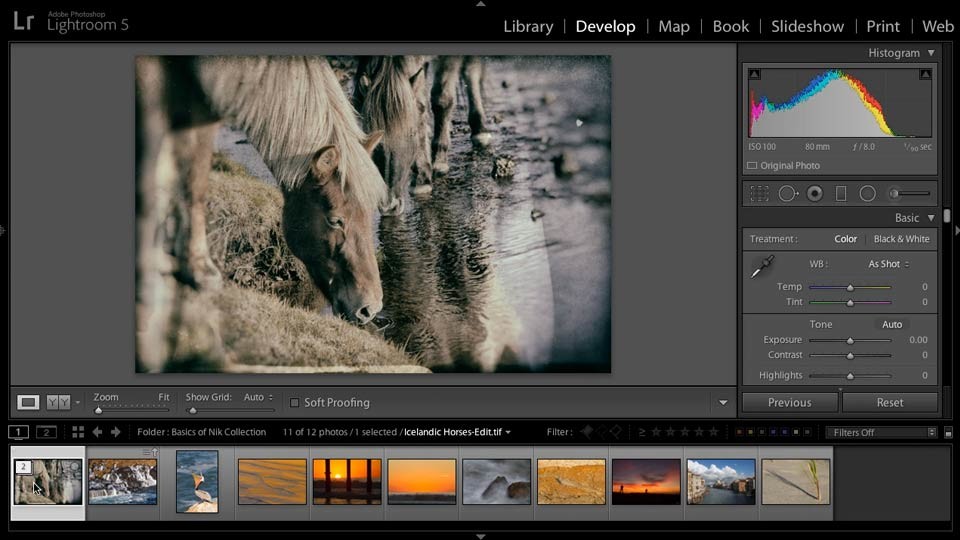Collapse the Histogram panel
This screenshot has width=960, height=540.
[x=931, y=53]
